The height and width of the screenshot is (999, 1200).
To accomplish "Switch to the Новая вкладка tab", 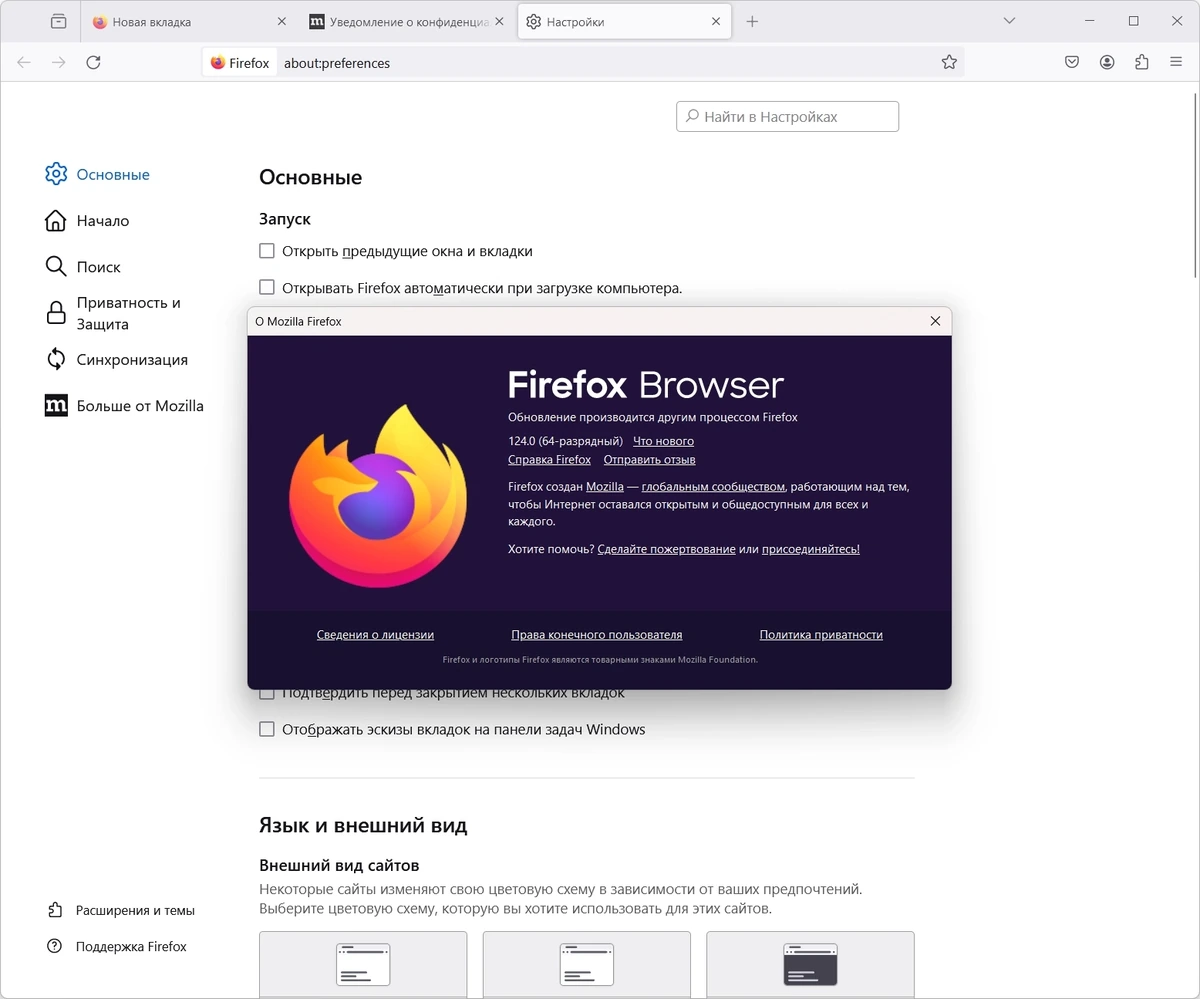I will [x=187, y=21].
